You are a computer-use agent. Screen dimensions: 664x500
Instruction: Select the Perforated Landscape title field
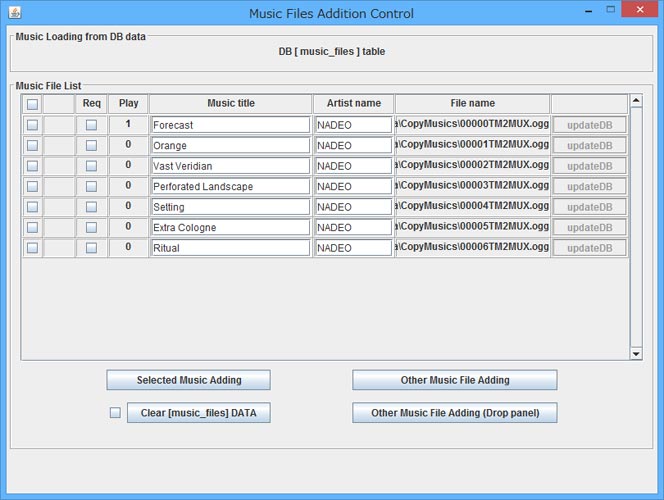230,186
